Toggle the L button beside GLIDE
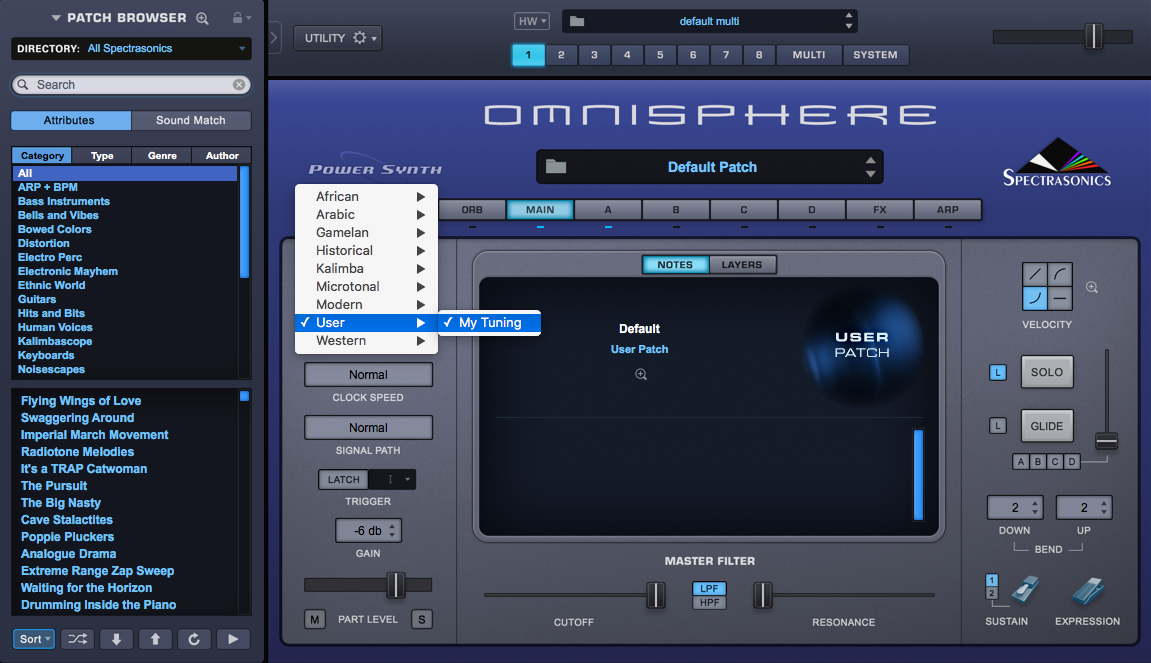The height and width of the screenshot is (663, 1151). (998, 425)
